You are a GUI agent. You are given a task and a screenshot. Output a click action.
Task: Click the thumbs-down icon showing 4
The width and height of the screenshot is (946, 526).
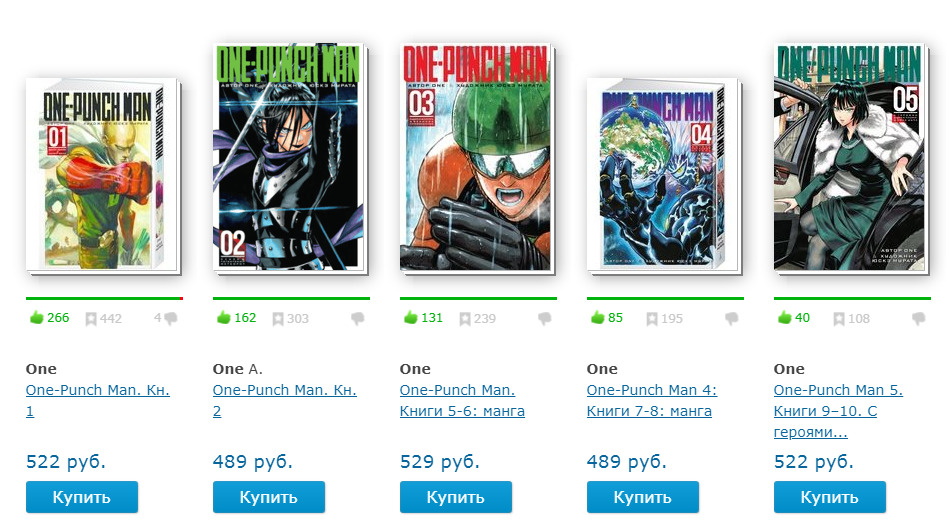coord(171,318)
